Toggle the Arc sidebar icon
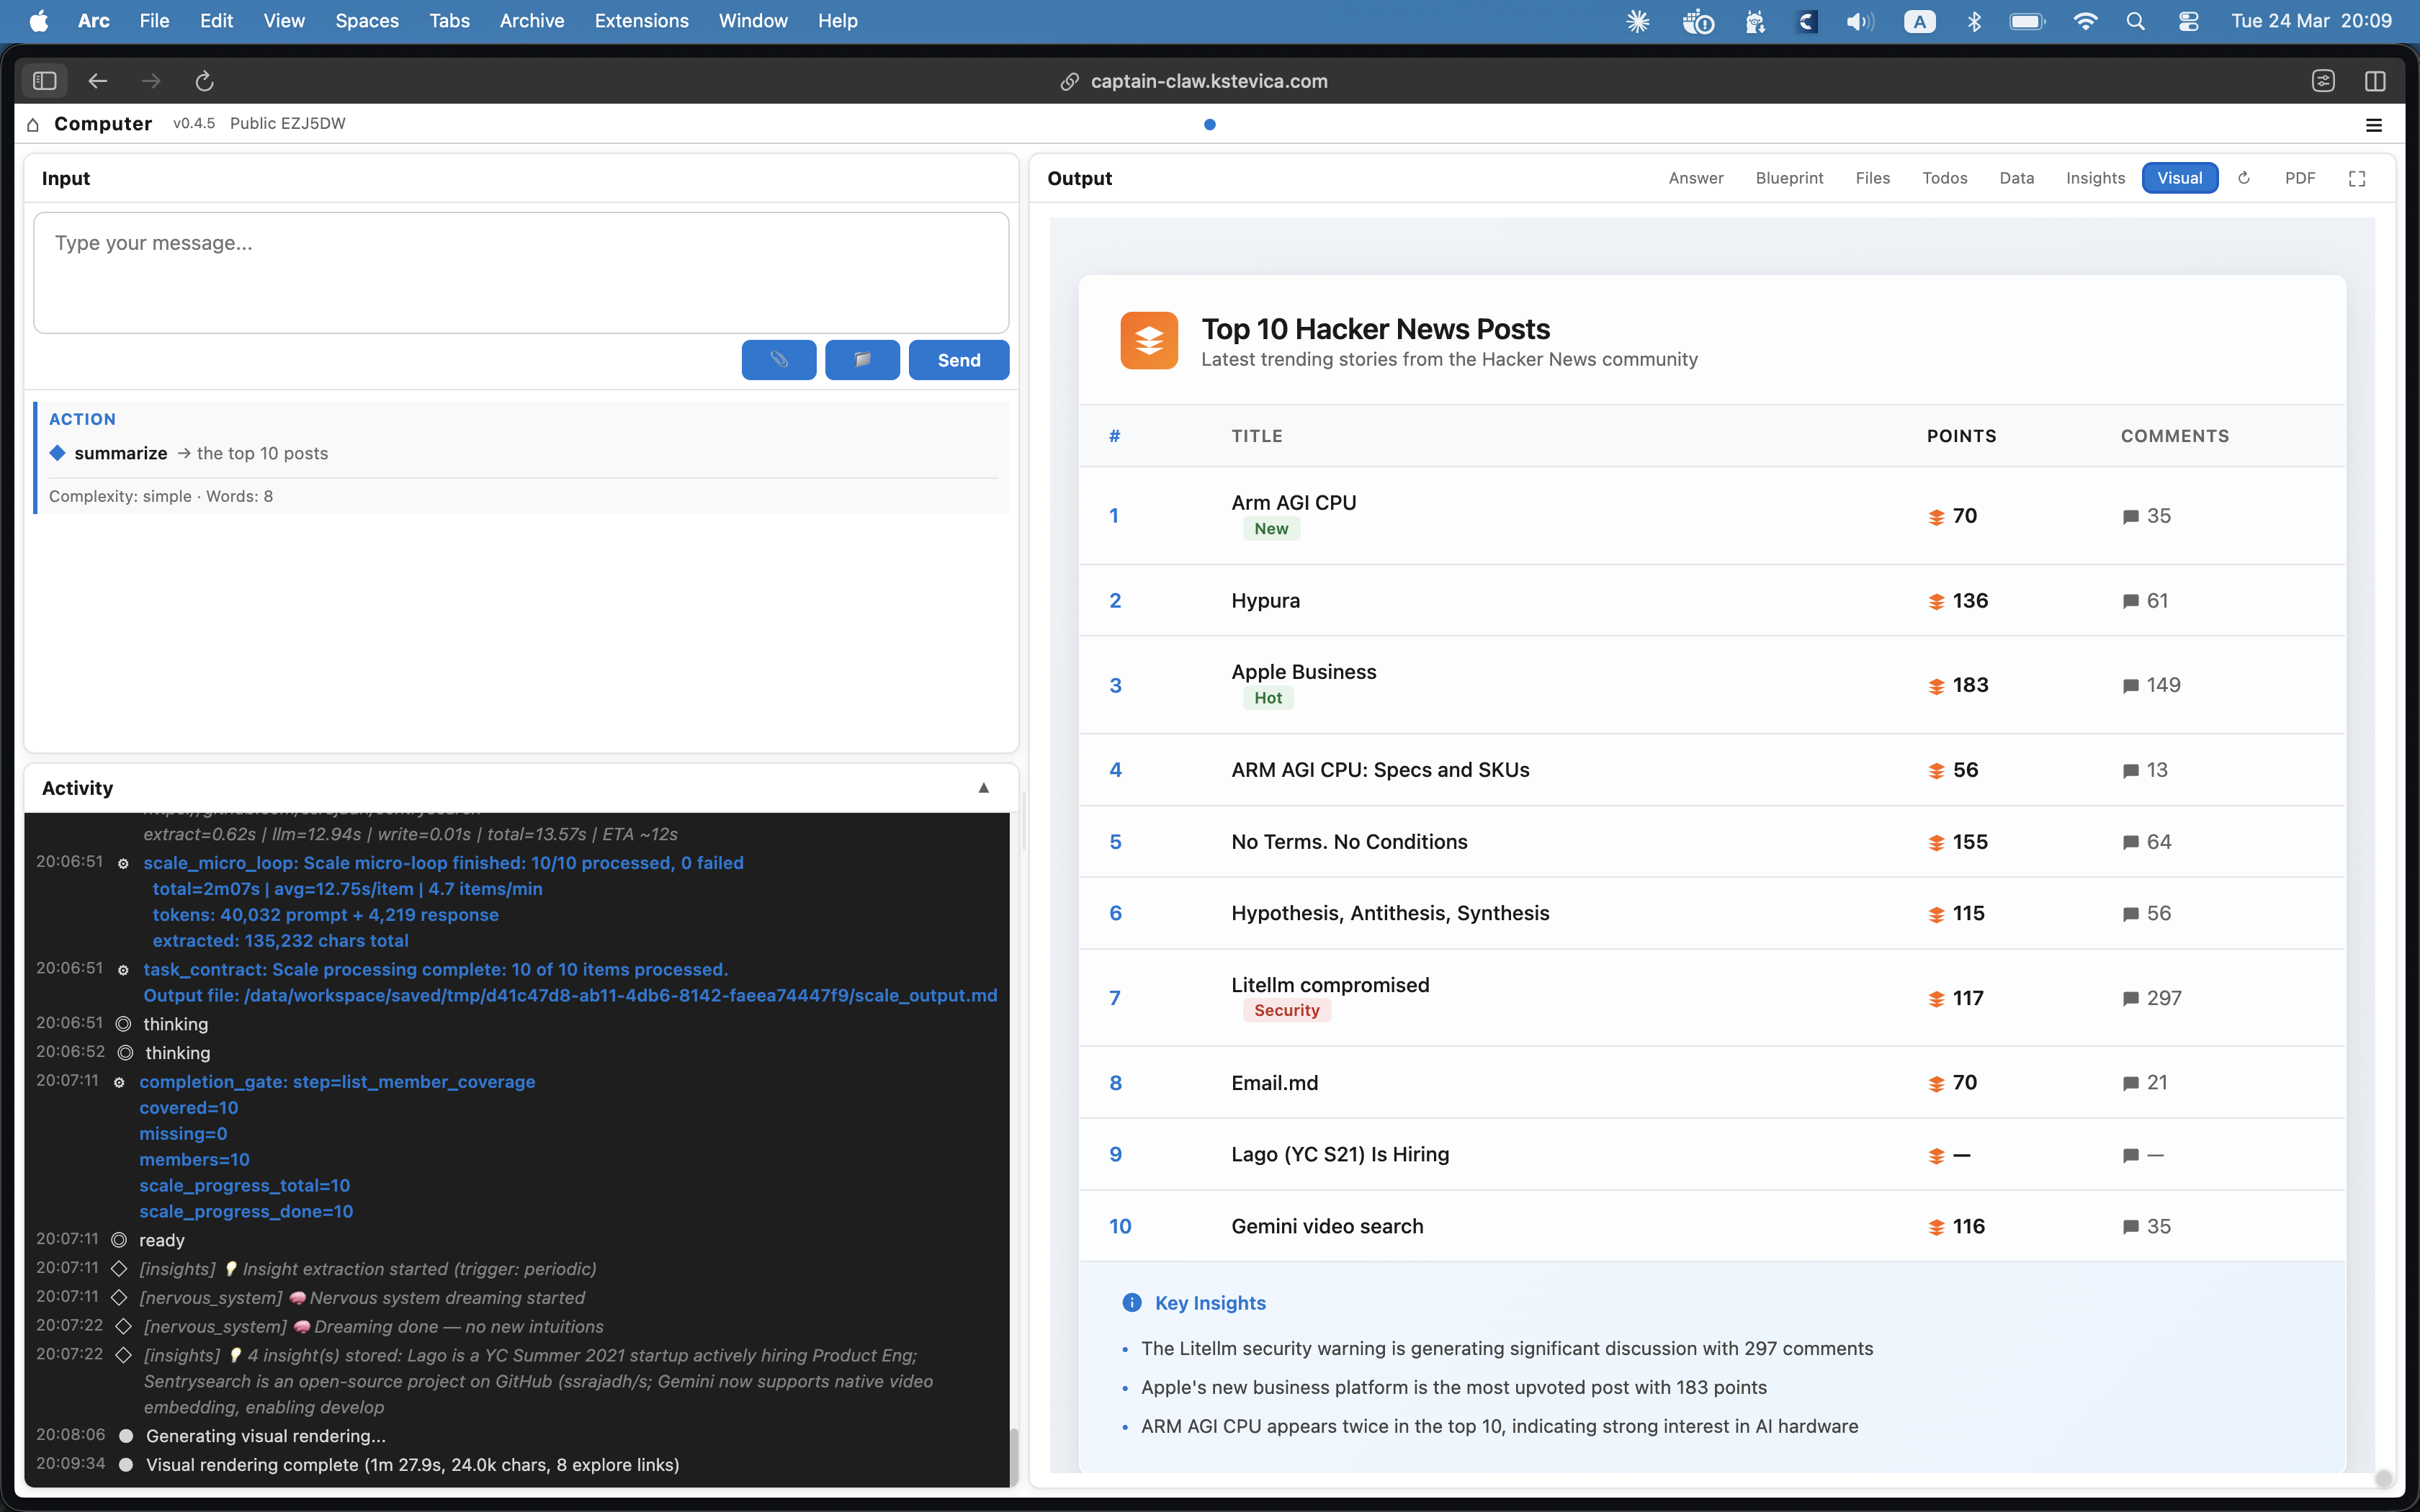 coord(45,81)
